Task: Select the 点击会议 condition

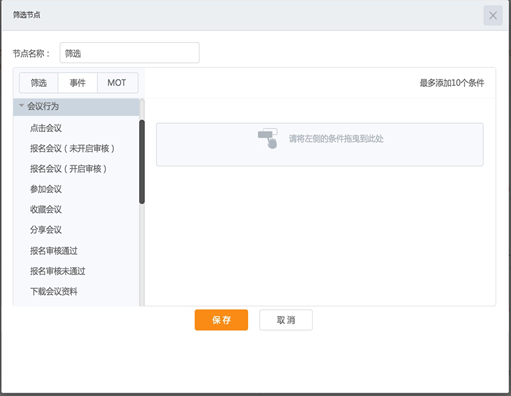Action: (46, 128)
